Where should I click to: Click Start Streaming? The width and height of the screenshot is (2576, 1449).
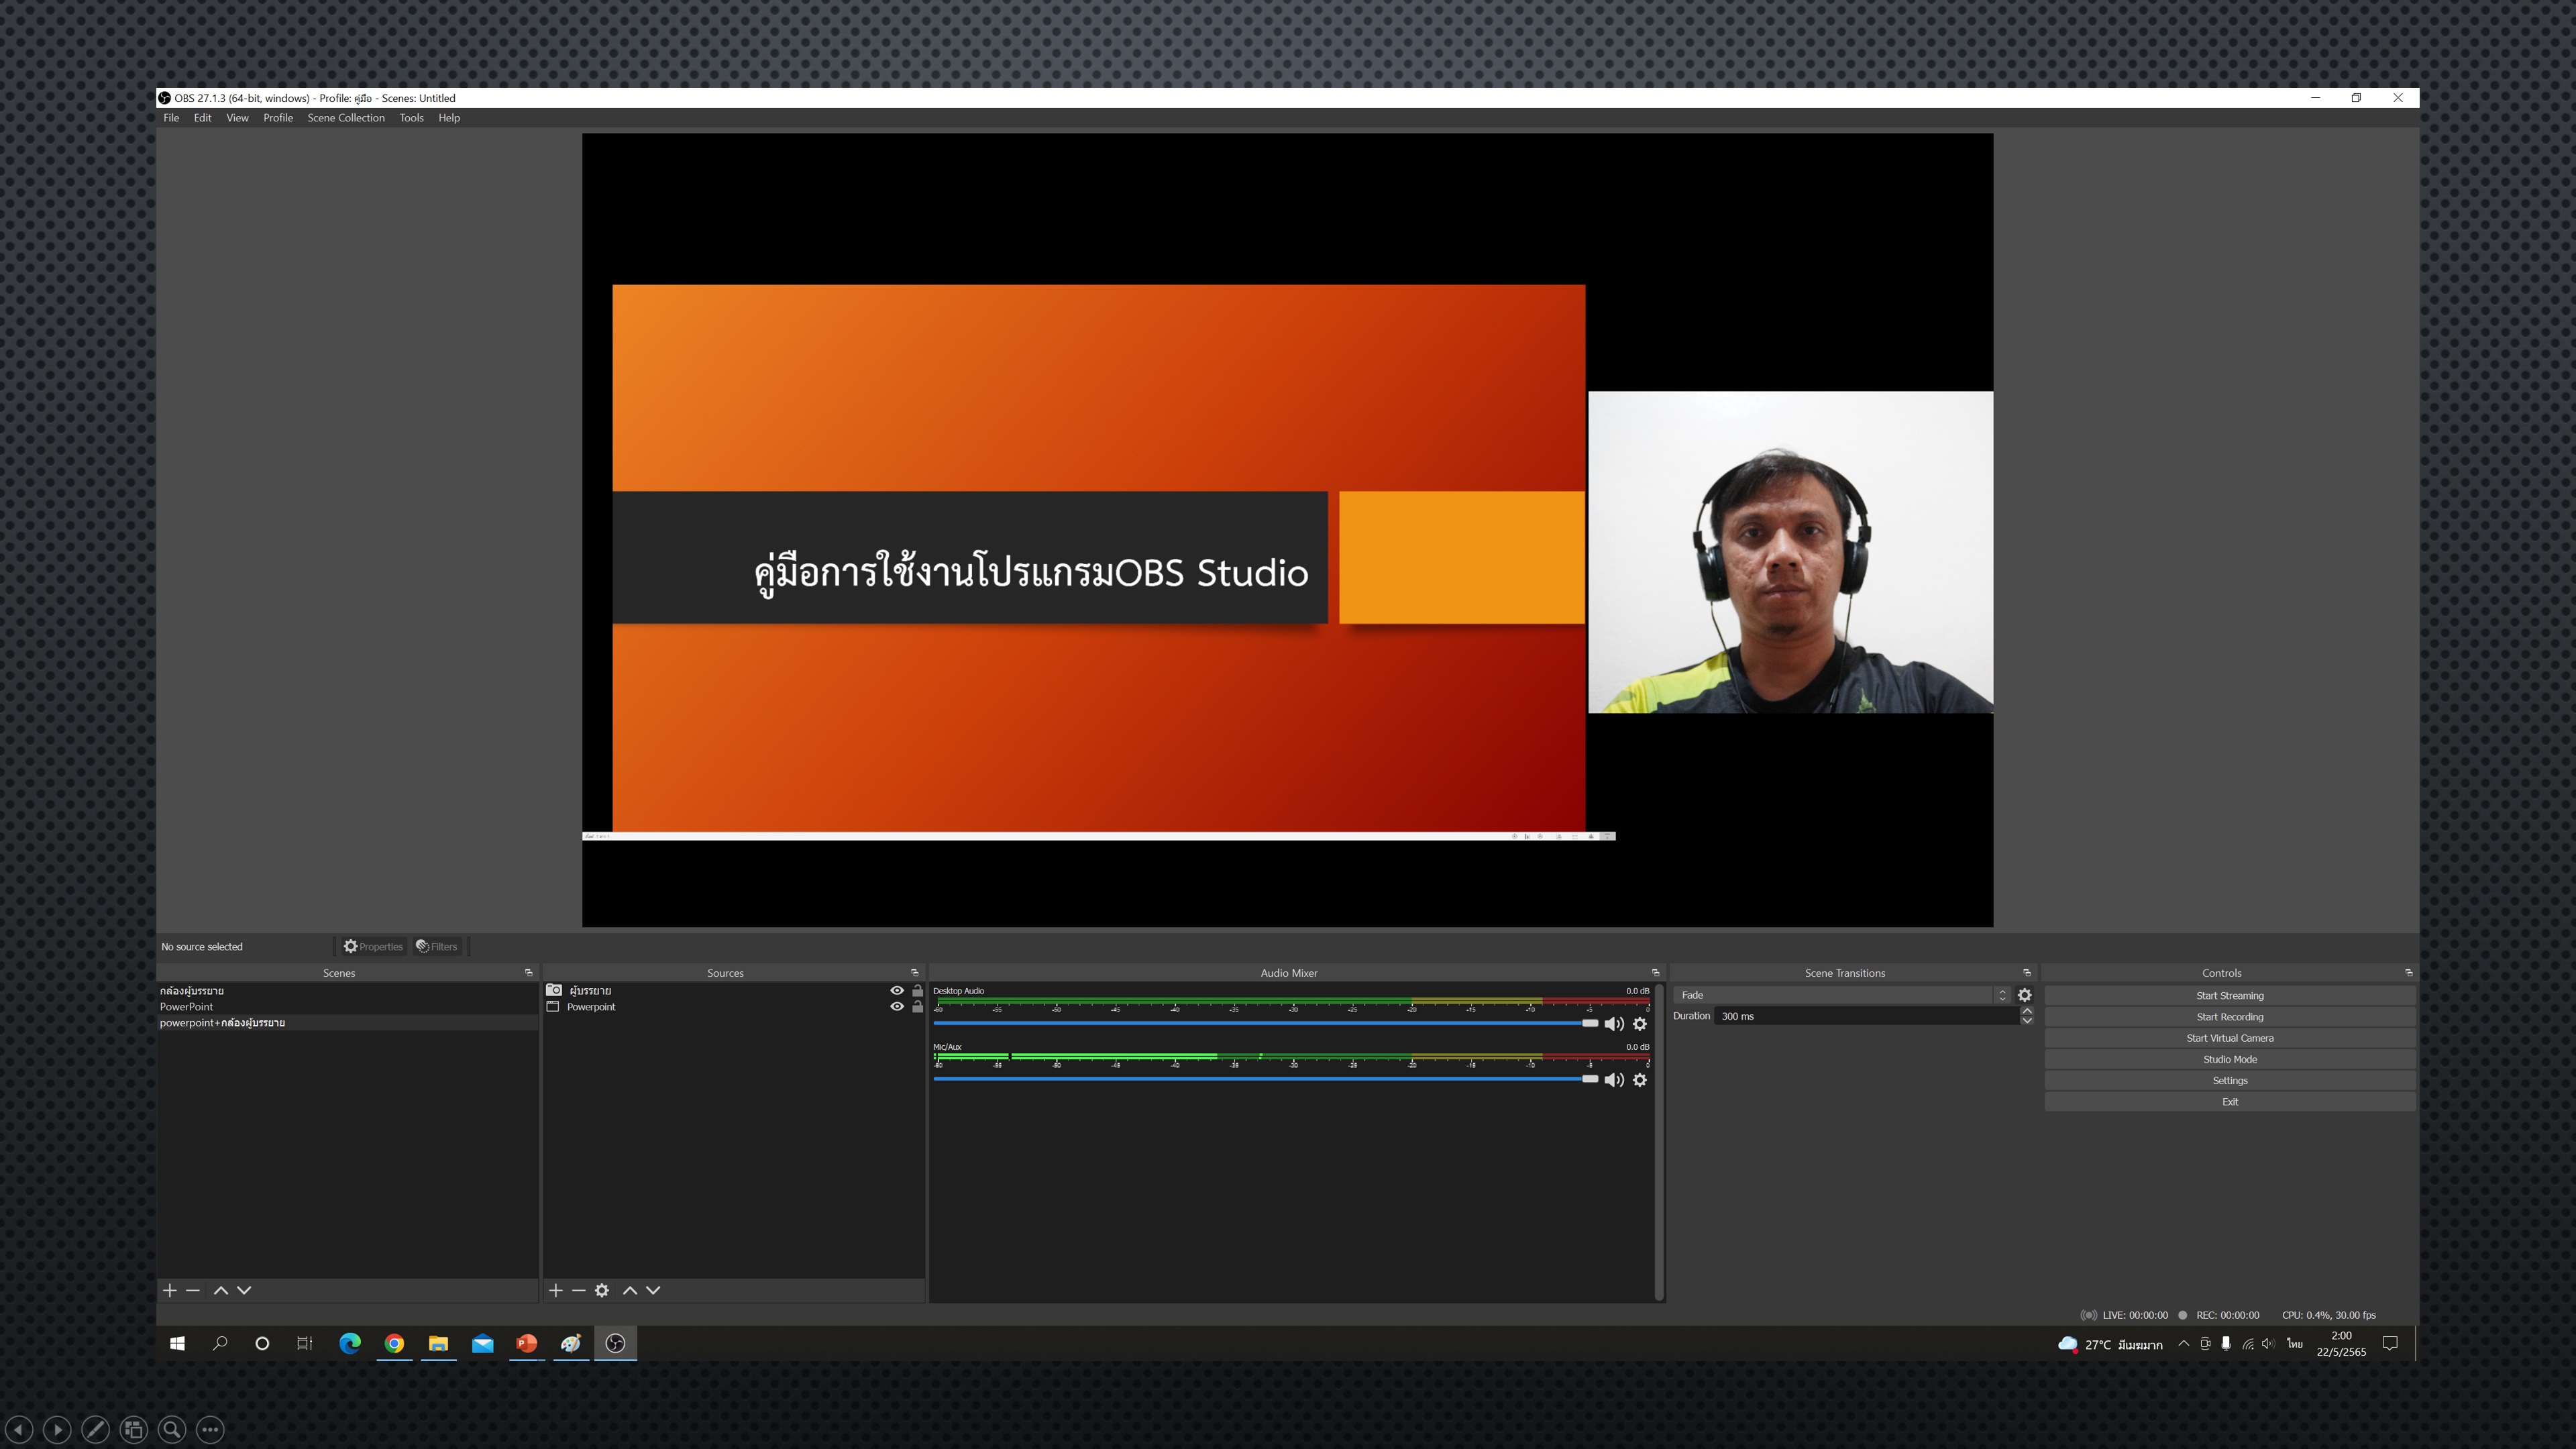[2230, 996]
